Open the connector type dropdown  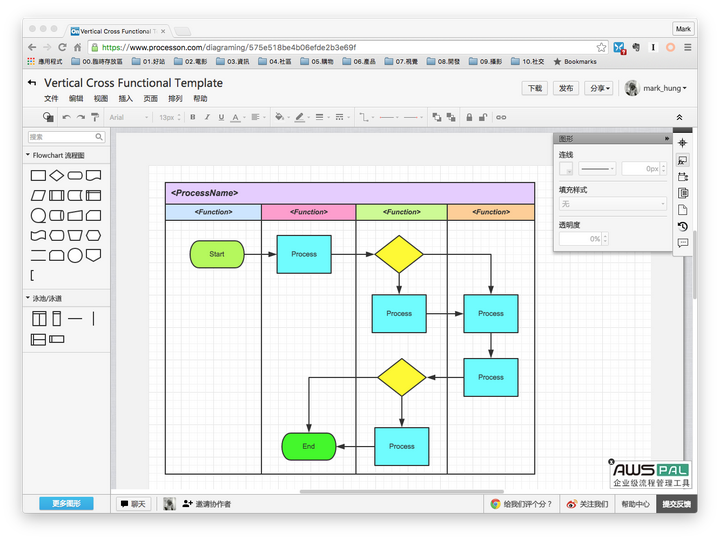click(366, 118)
